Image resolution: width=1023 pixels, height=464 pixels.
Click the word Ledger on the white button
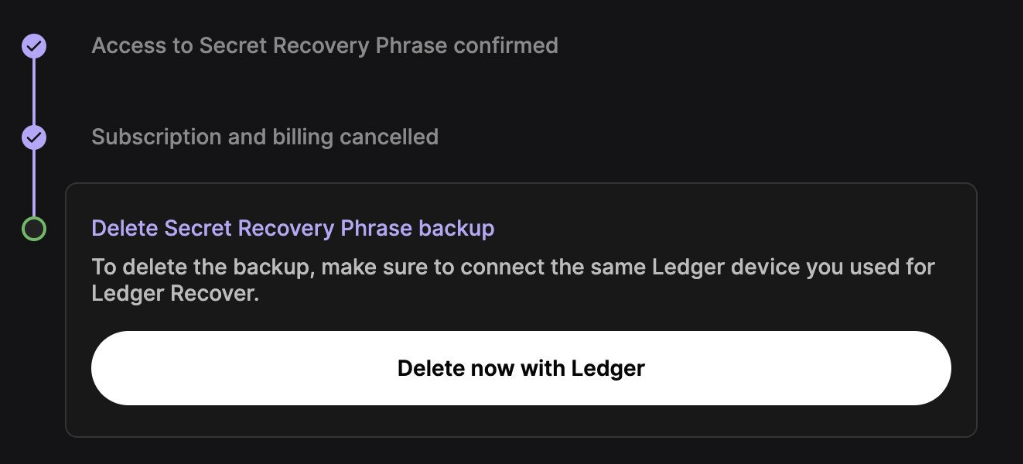(608, 368)
